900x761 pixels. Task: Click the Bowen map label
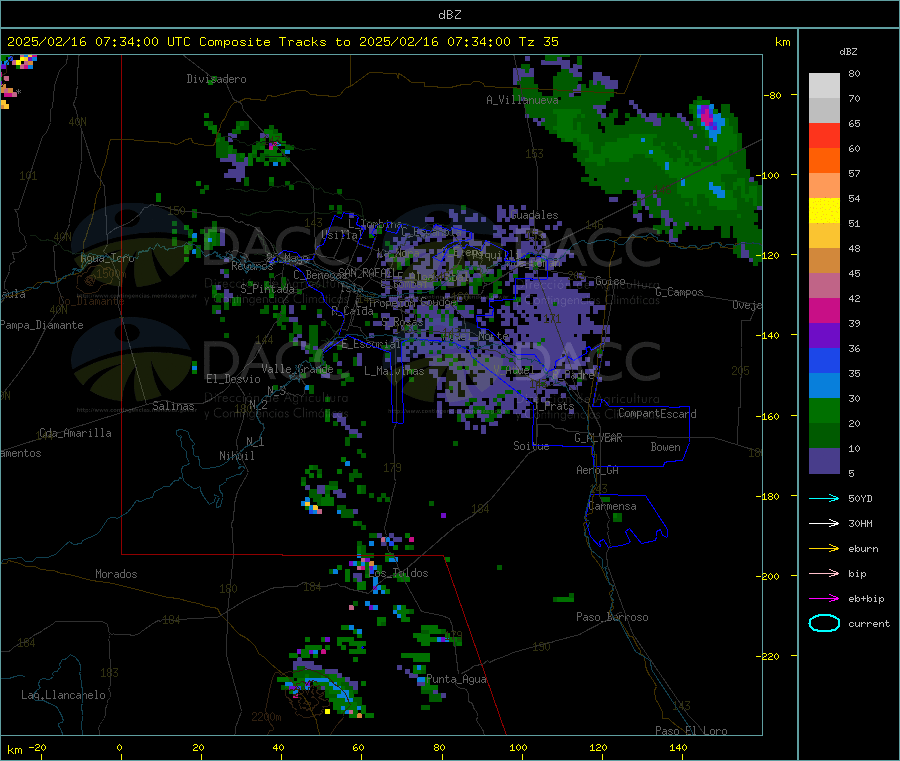click(x=665, y=447)
